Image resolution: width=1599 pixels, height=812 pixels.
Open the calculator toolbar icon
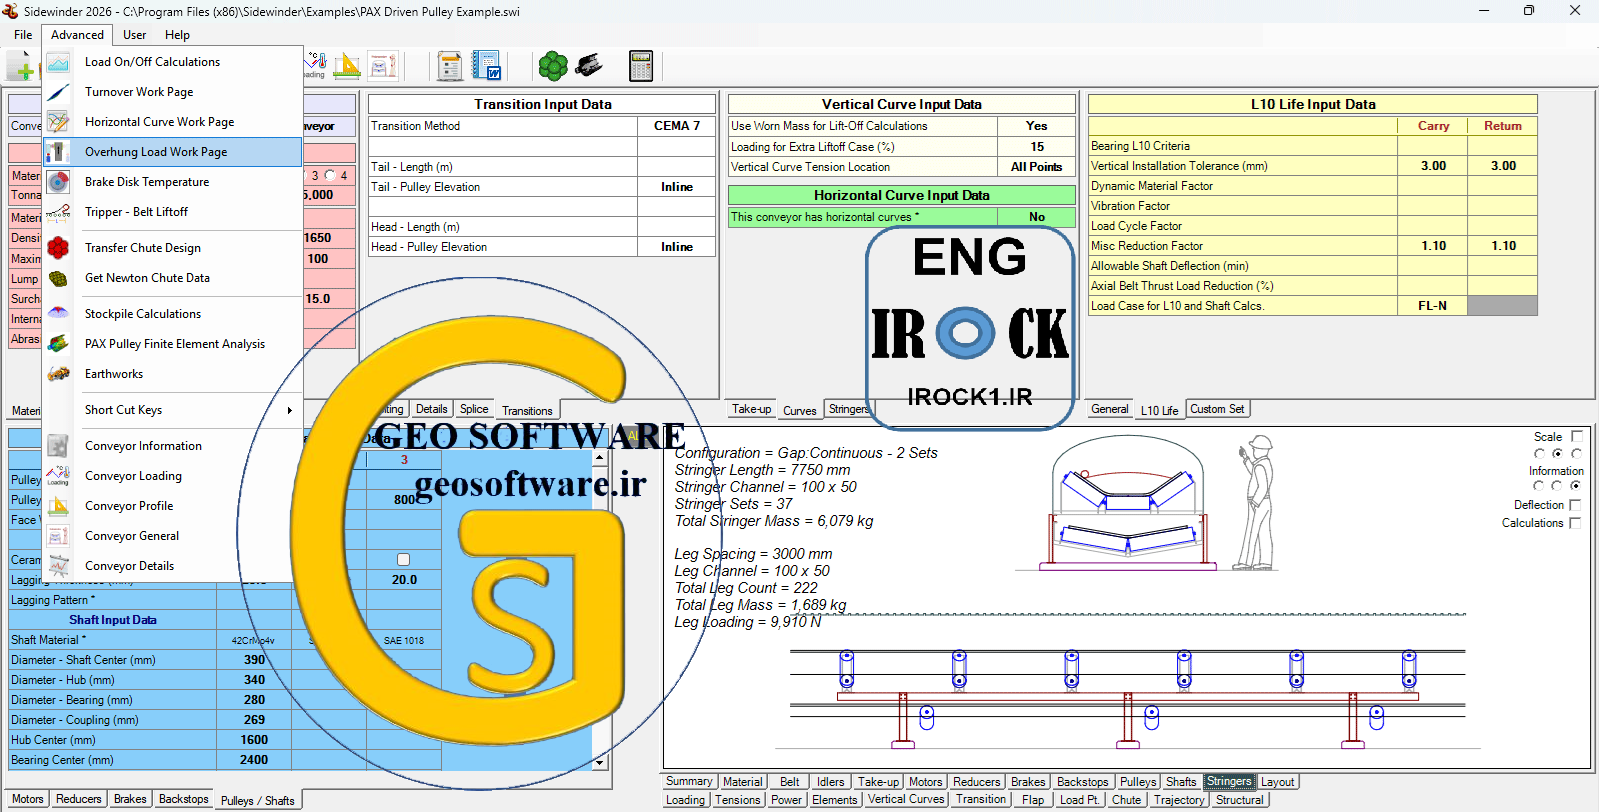pos(641,66)
